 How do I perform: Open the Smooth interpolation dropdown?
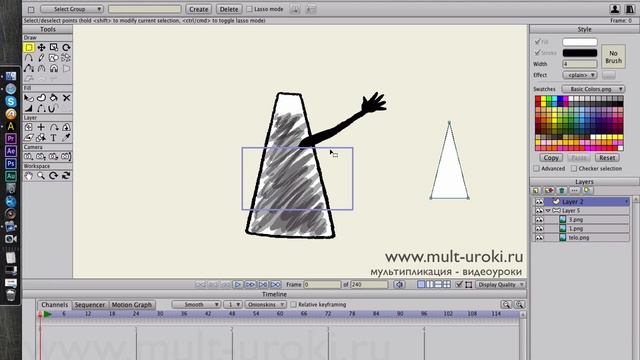196,304
